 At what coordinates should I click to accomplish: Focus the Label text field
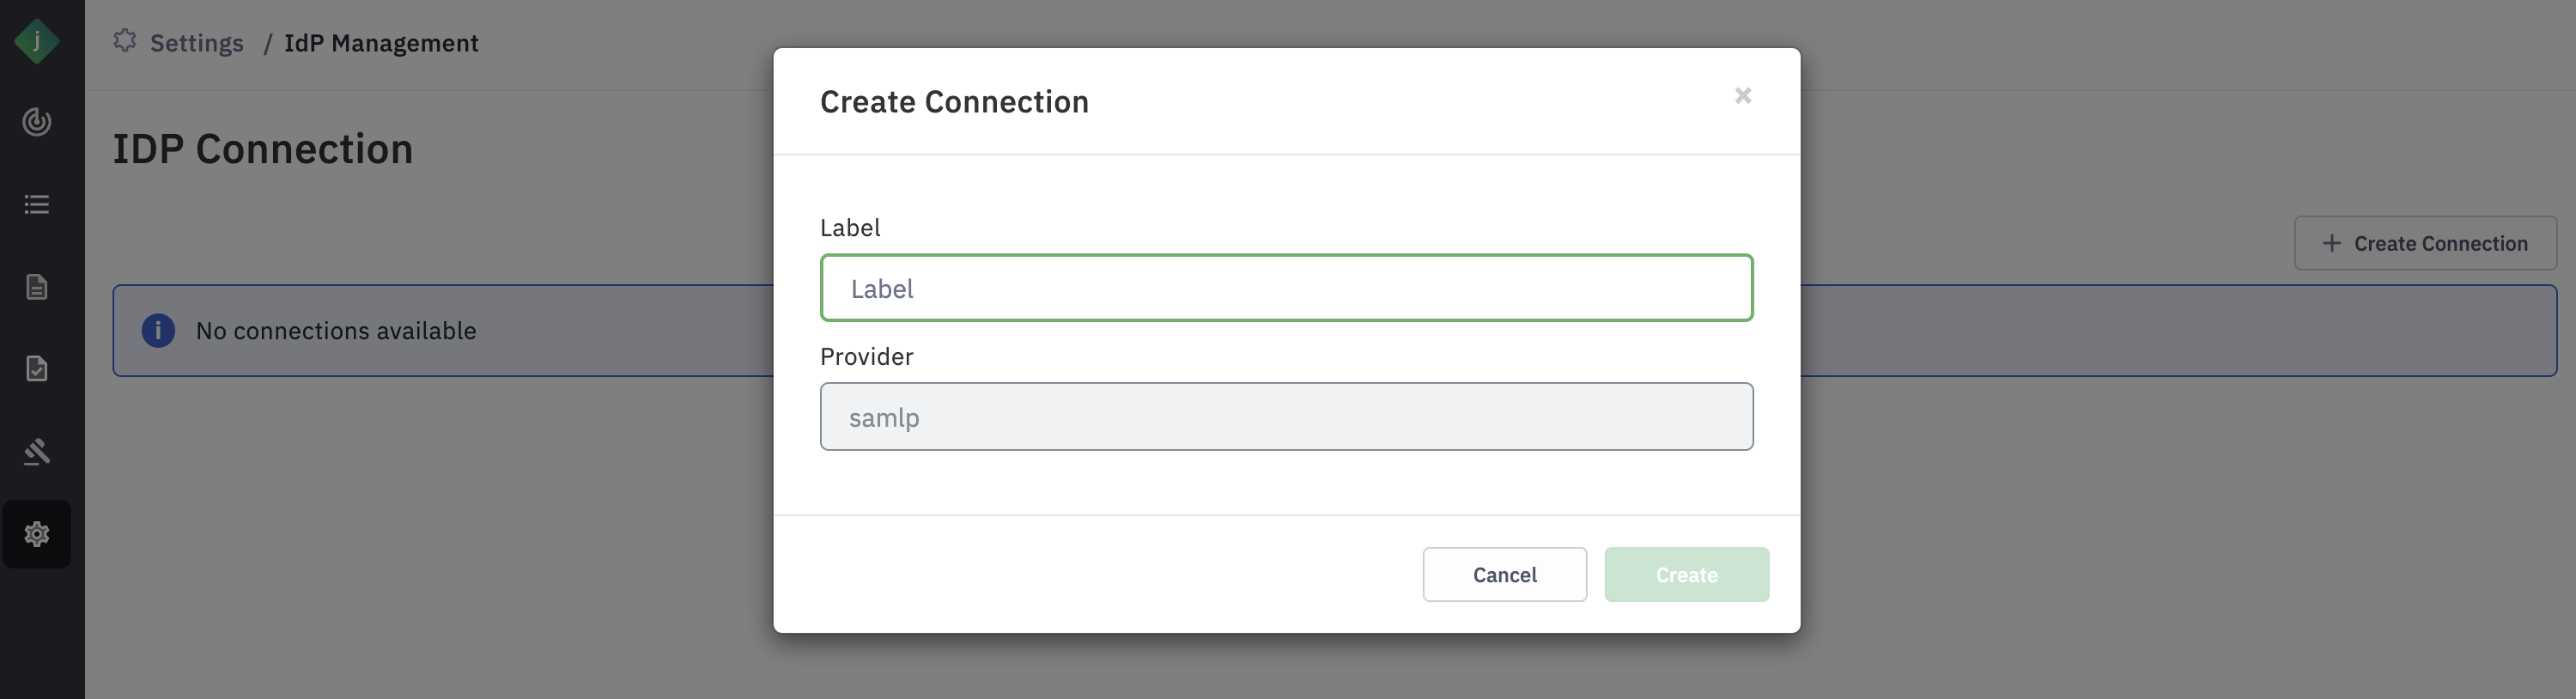click(1286, 288)
